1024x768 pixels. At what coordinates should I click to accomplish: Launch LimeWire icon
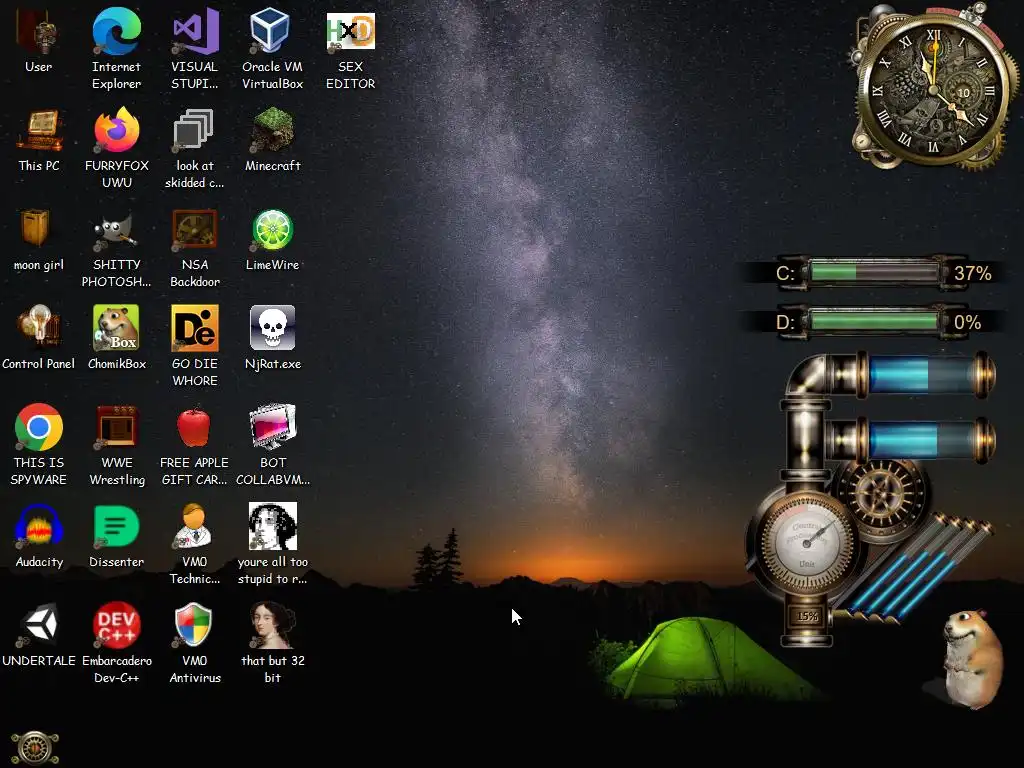pos(272,230)
